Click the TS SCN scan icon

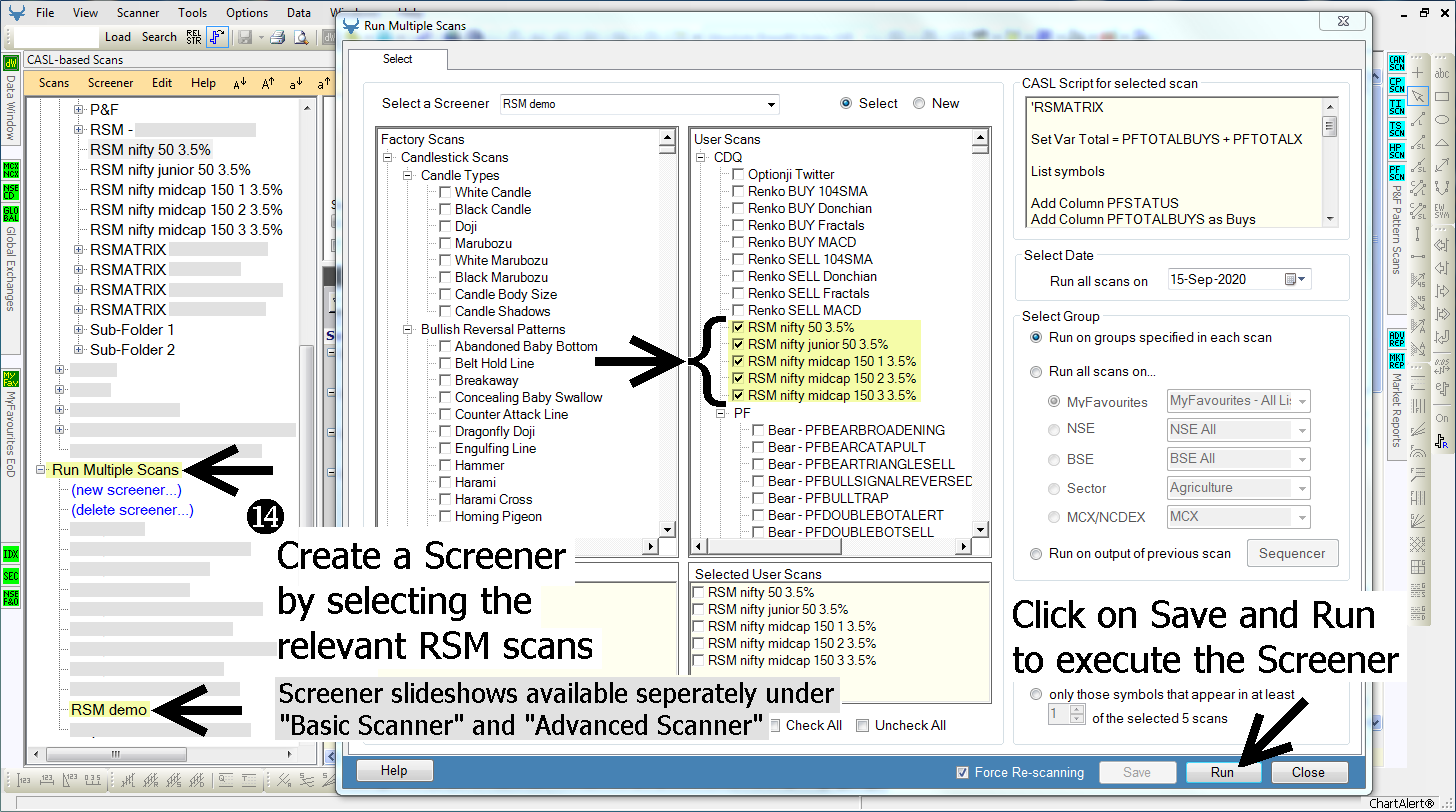click(1397, 129)
